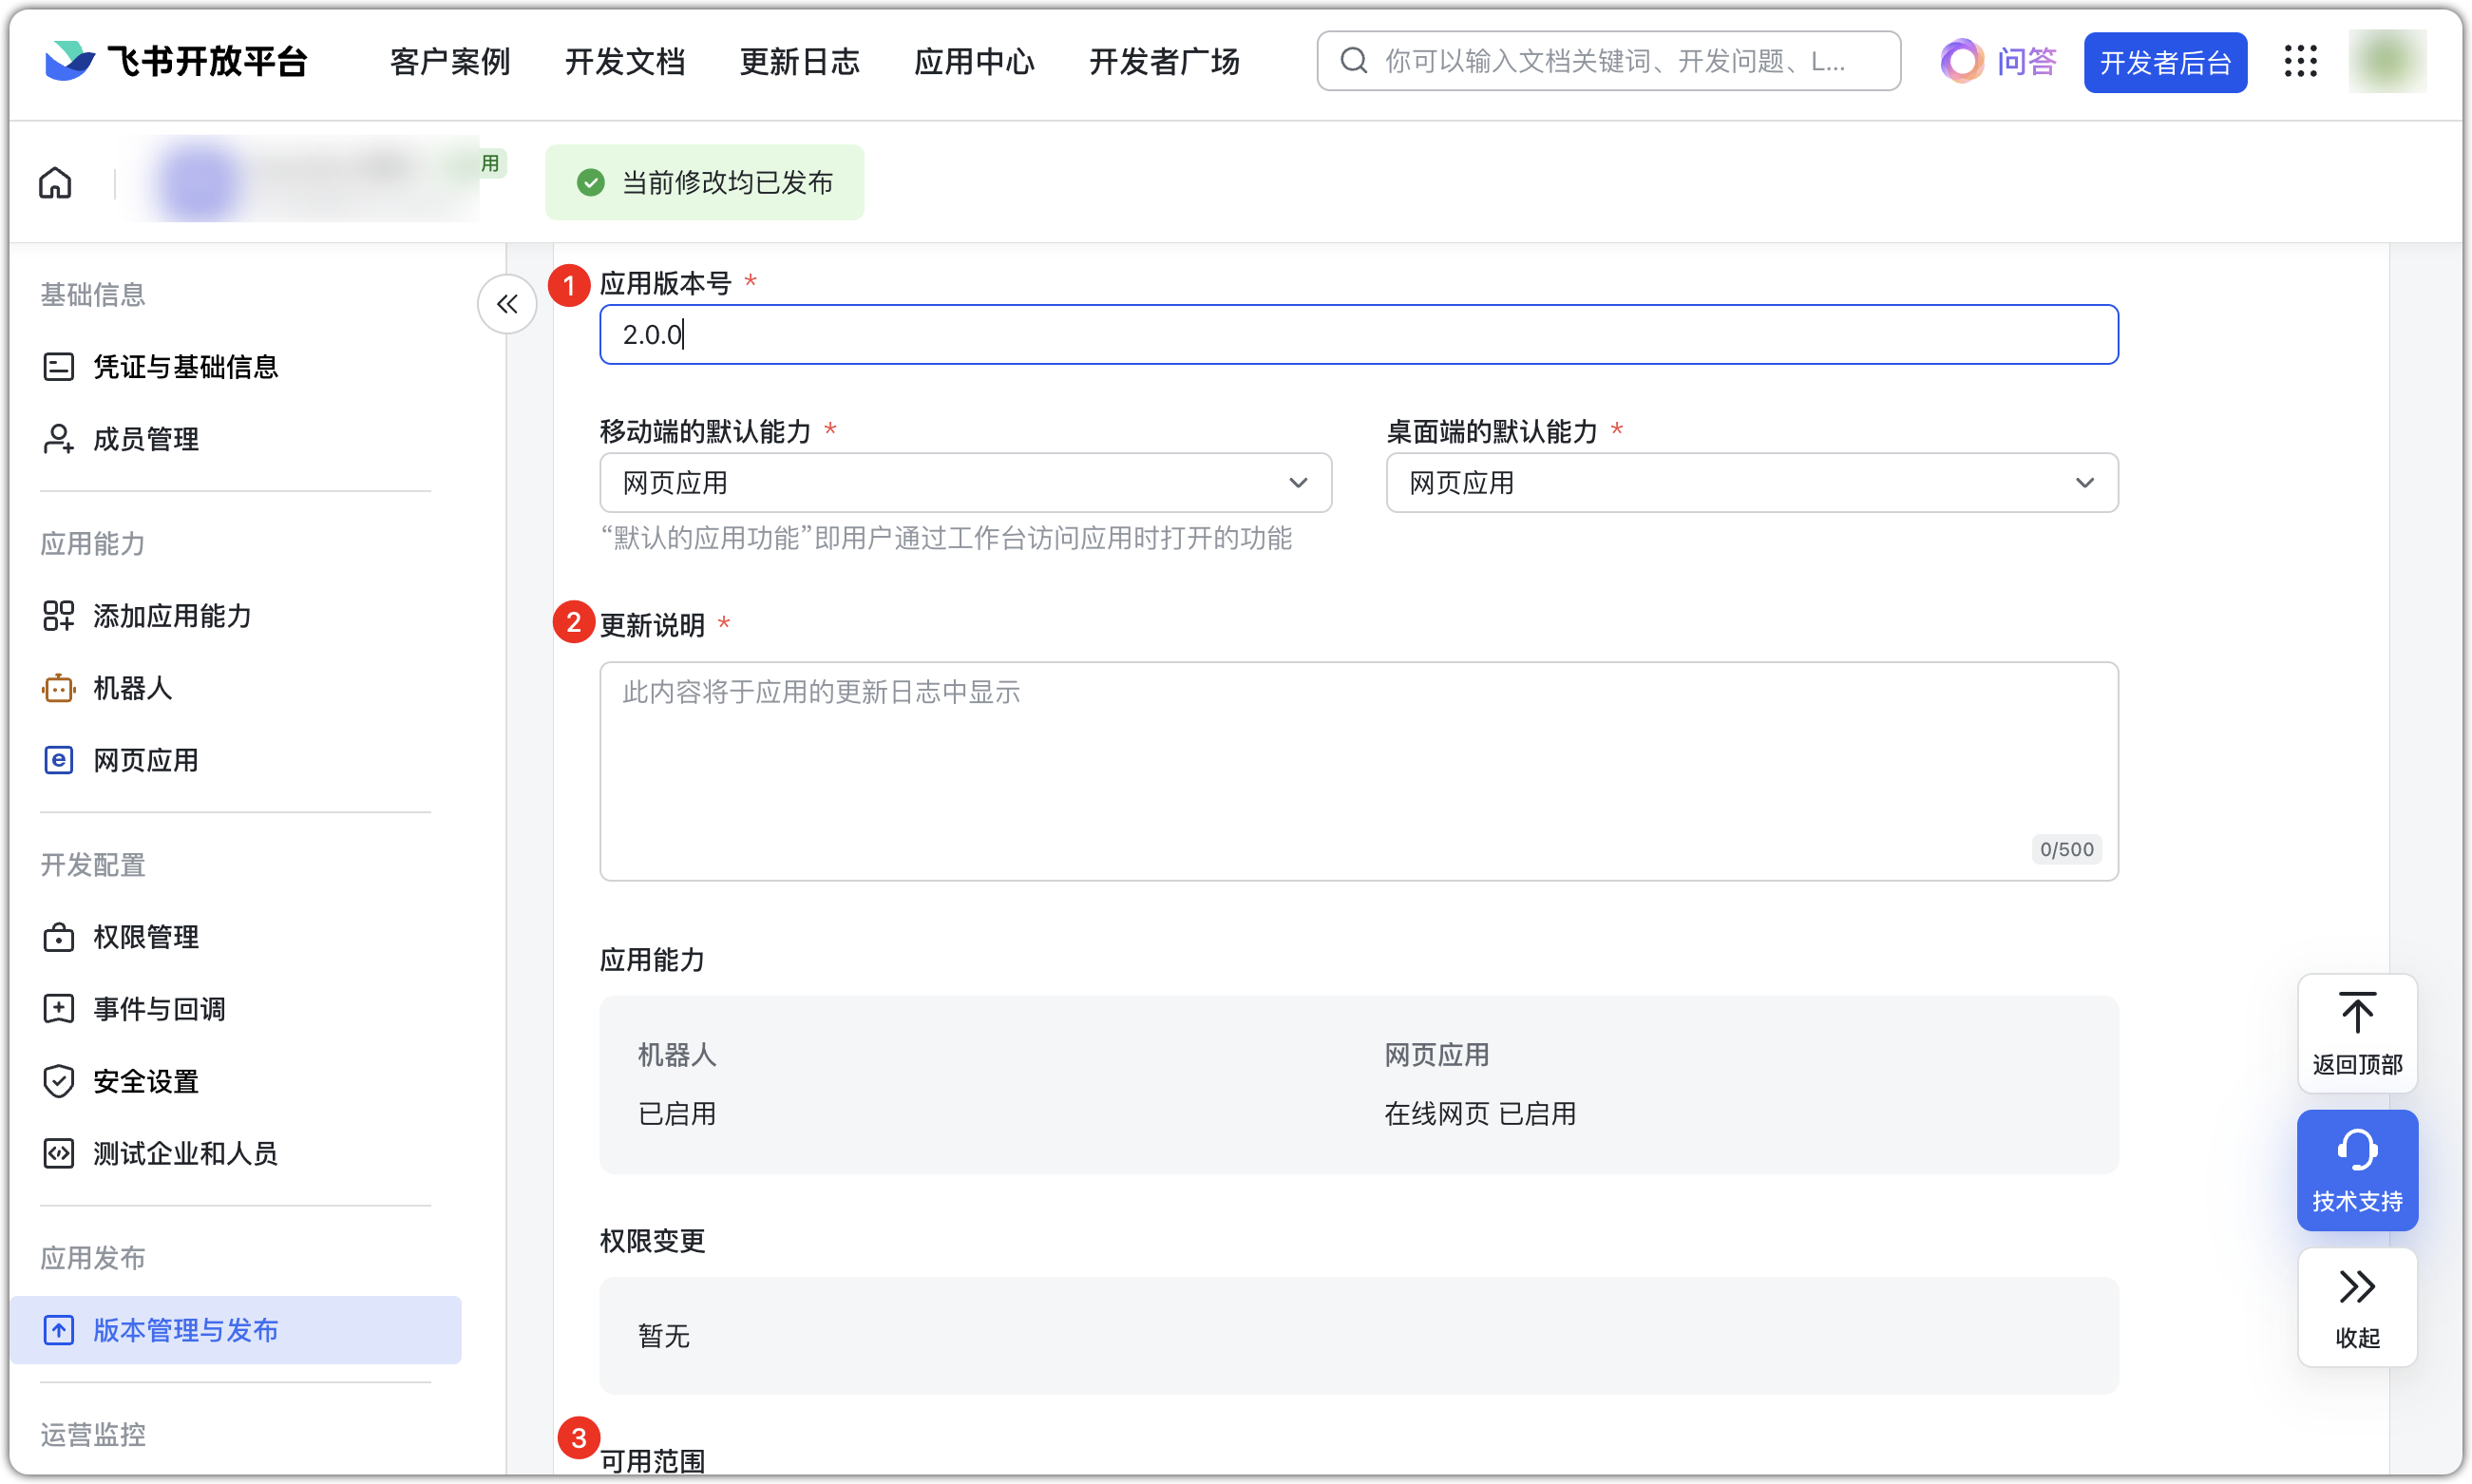Click the 开发者后台 button
Viewport: 2472px width, 1484px height.
pyautogui.click(x=2165, y=61)
